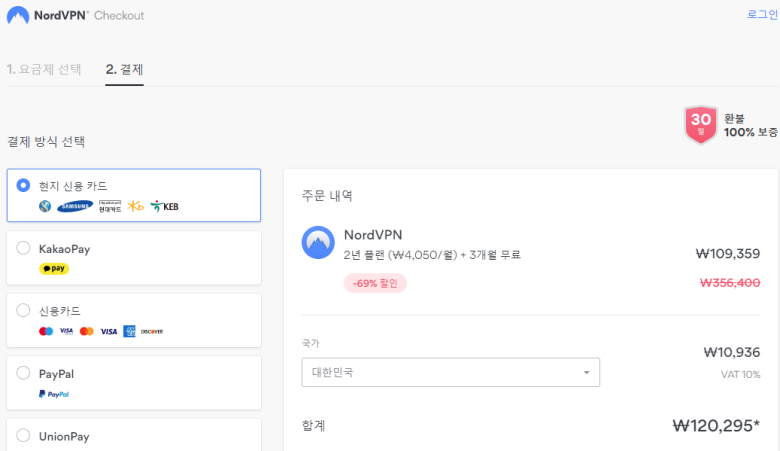This screenshot has height=451, width=780.
Task: Click the Hyundai card logo
Action: pos(110,206)
